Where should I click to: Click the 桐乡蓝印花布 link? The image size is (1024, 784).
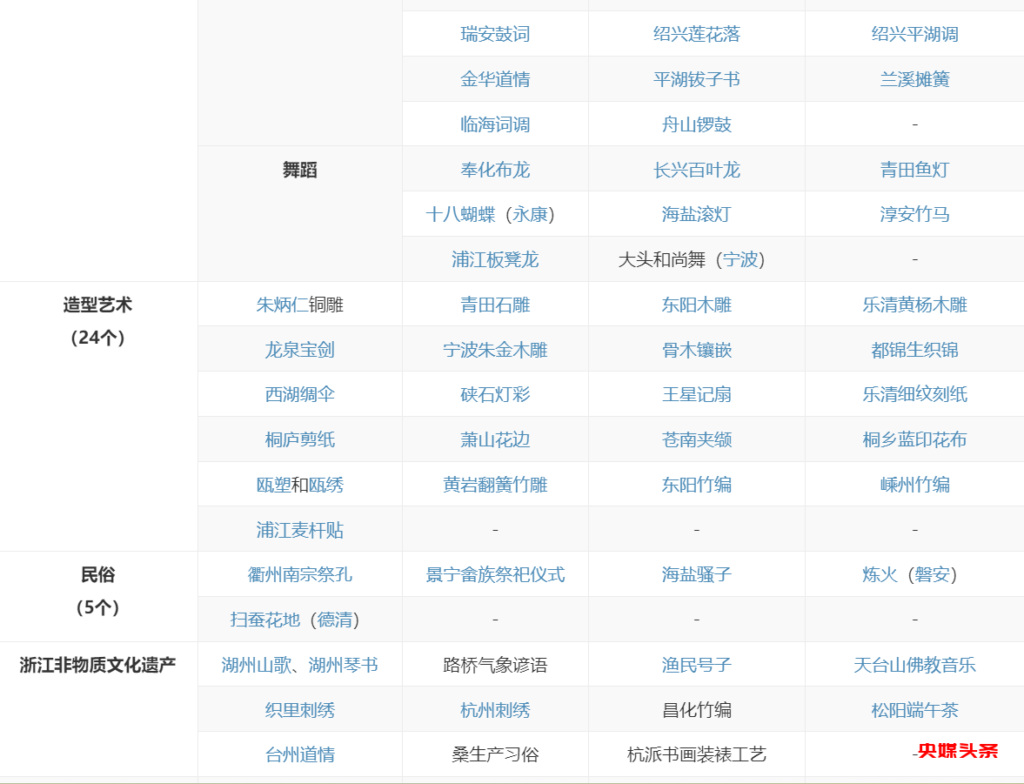tap(913, 439)
